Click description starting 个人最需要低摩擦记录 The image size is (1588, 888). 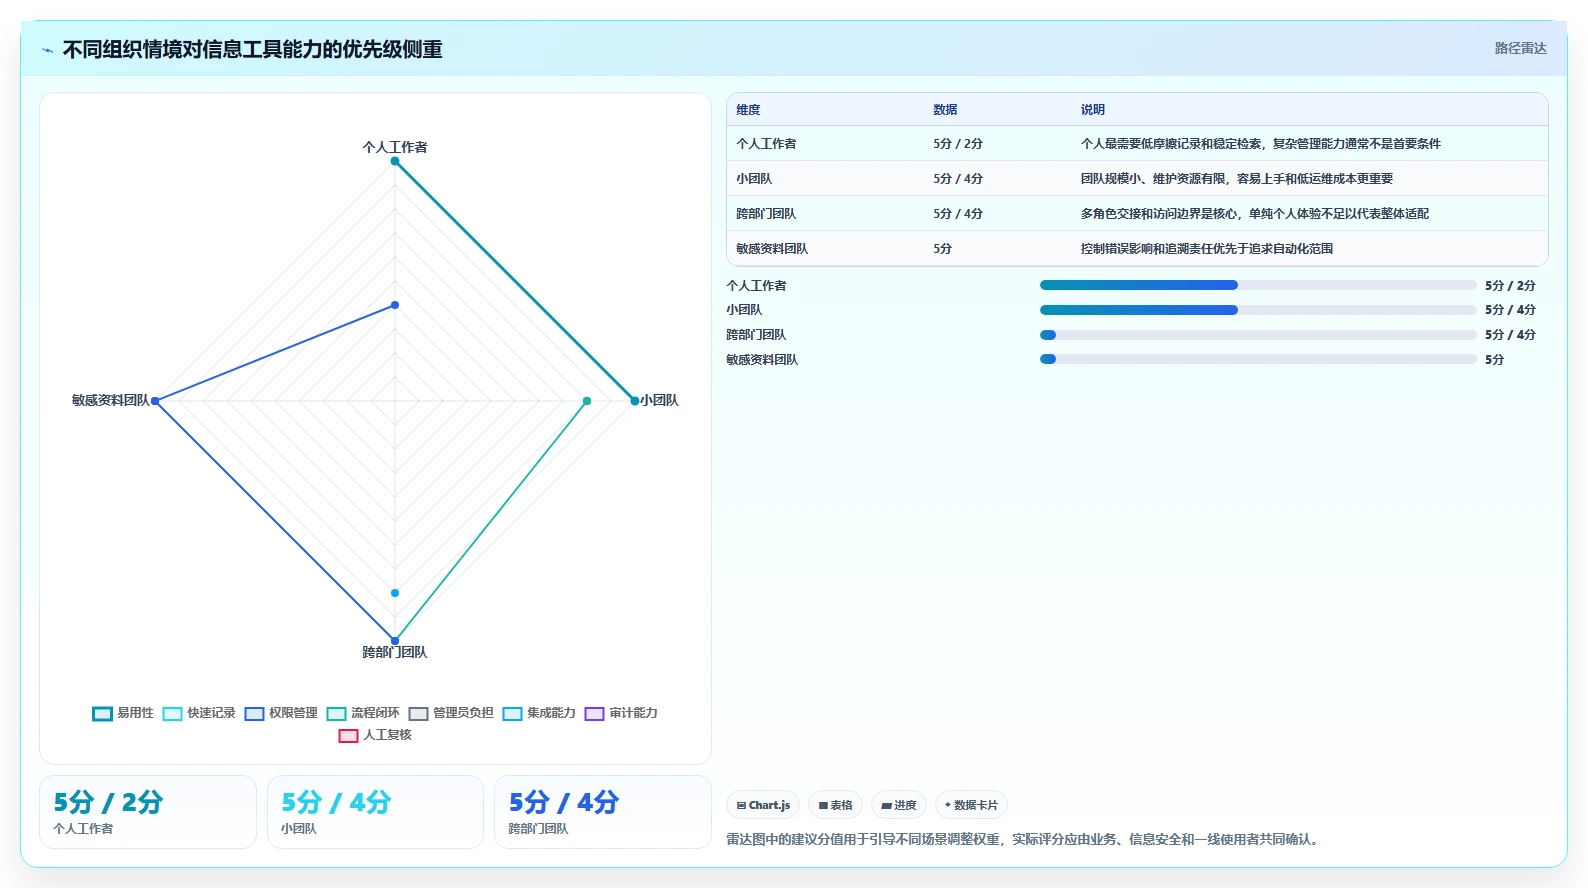(1261, 144)
